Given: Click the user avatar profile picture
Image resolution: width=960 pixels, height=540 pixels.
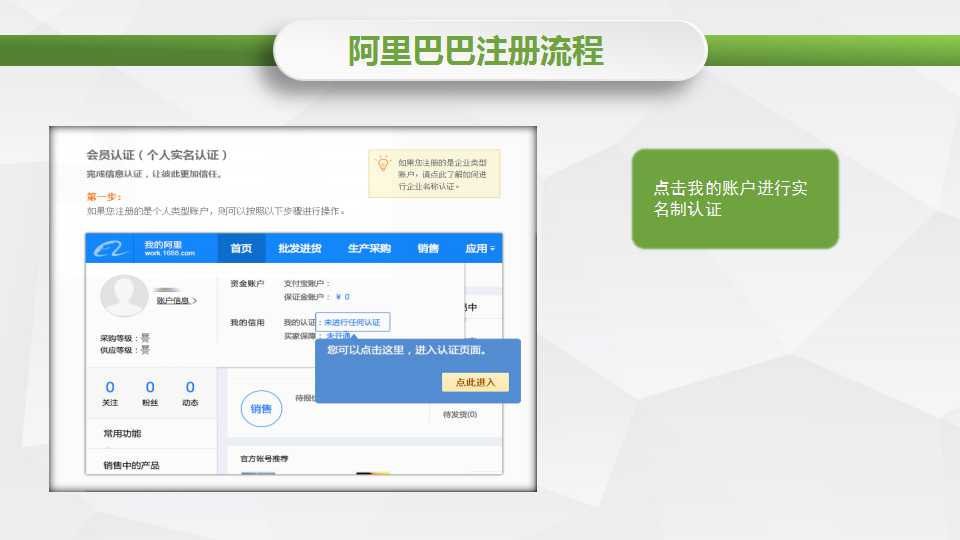Looking at the screenshot, I should pos(124,295).
